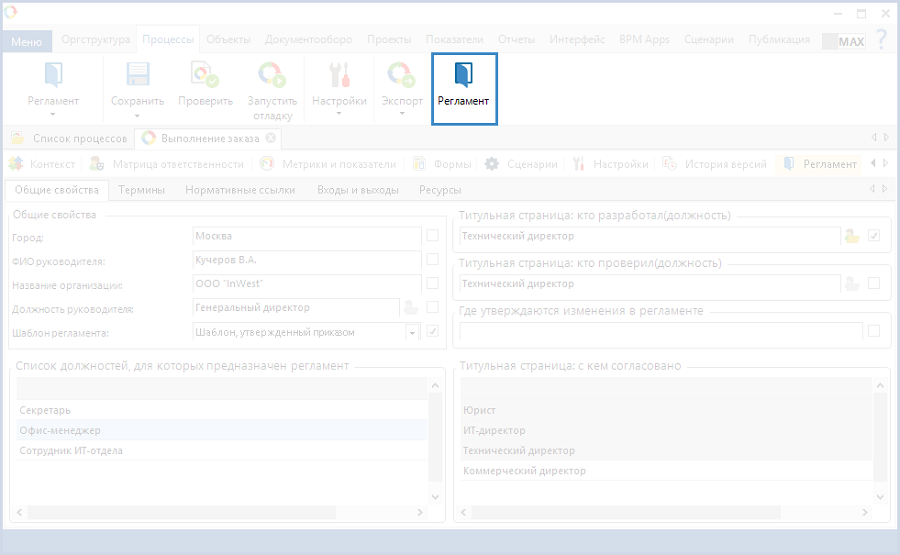This screenshot has width=900, height=555.
Task: Click the Проверить ribbon icon
Action: click(205, 76)
